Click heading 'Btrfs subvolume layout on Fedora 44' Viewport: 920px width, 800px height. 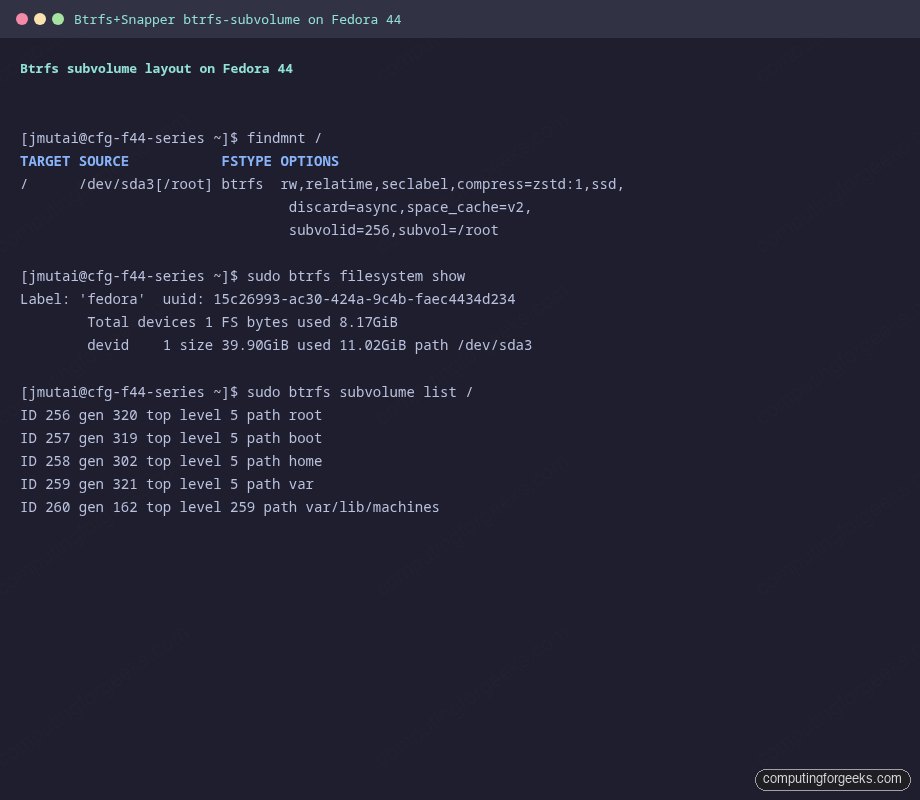(x=157, y=69)
